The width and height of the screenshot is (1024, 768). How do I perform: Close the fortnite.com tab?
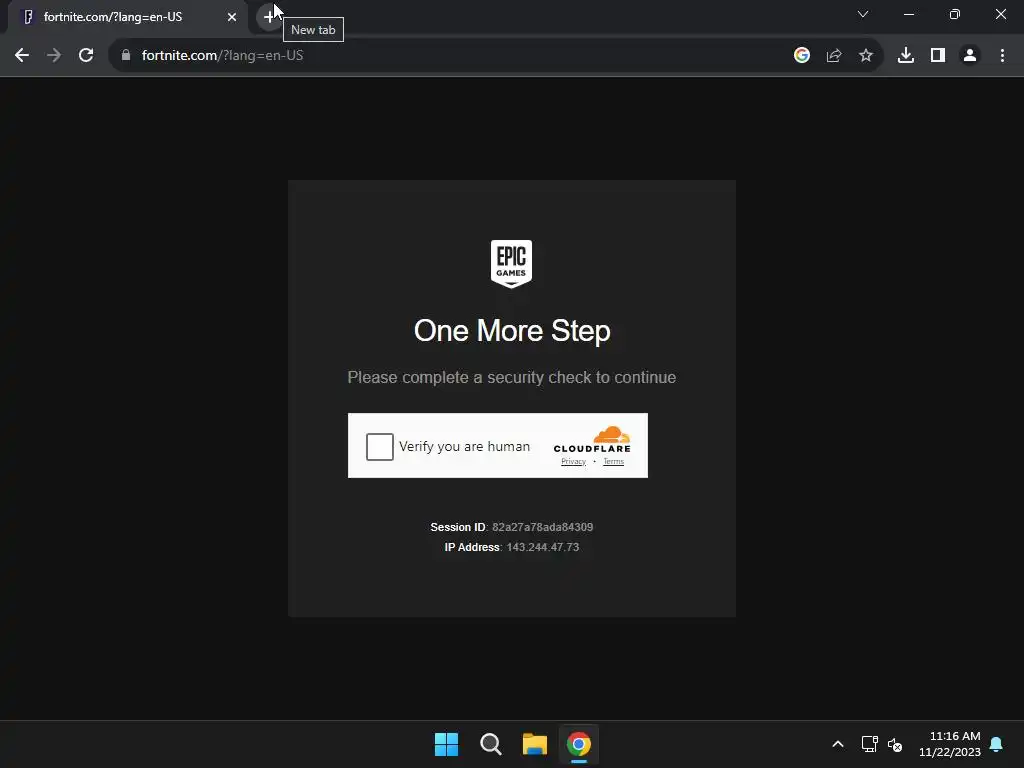pyautogui.click(x=232, y=17)
